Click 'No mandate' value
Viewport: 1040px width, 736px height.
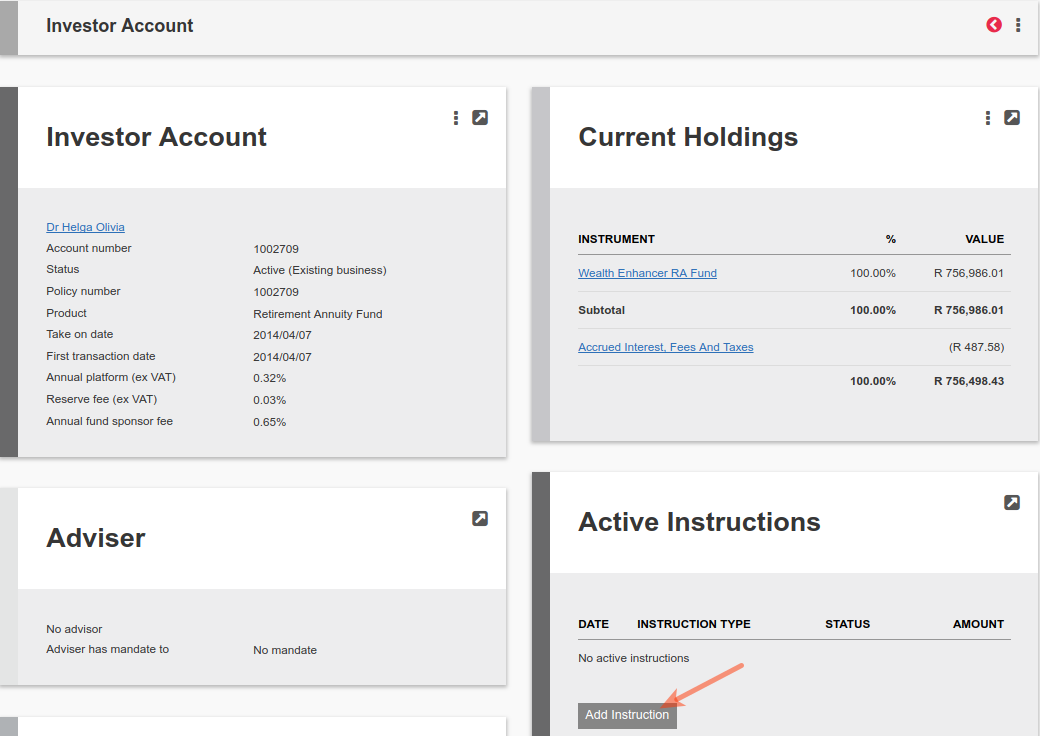pos(285,650)
